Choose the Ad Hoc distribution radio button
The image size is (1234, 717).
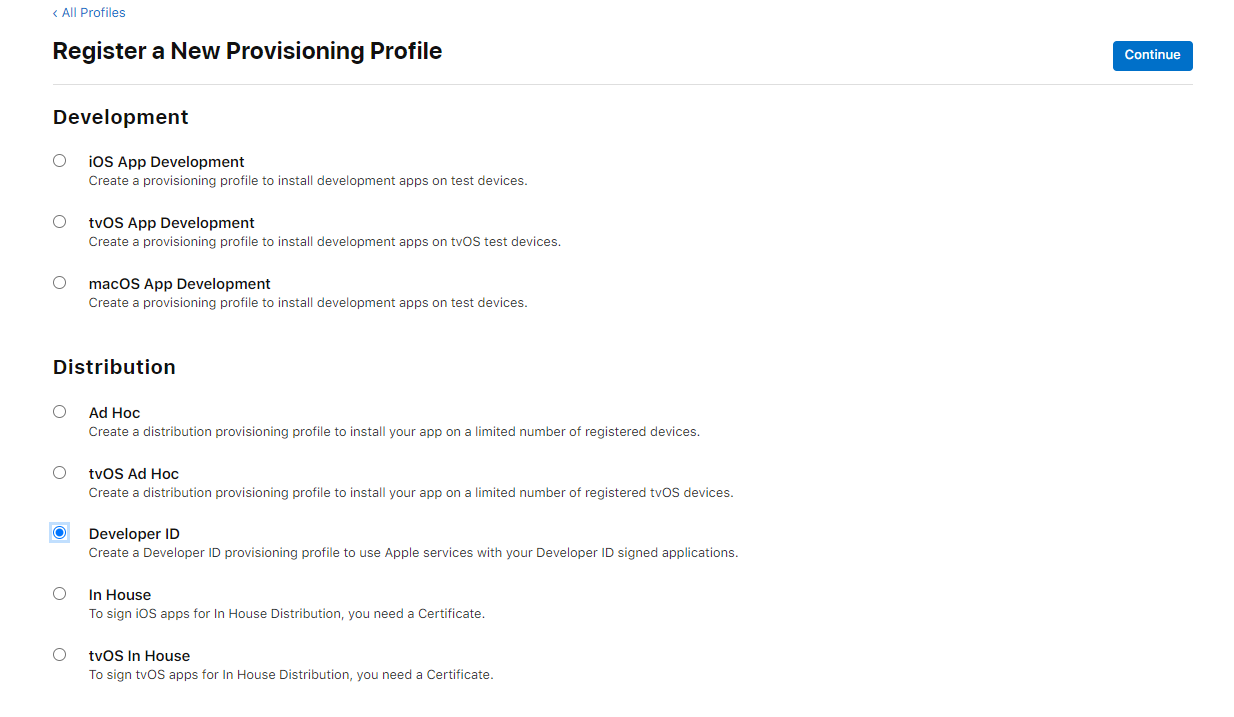[60, 412]
